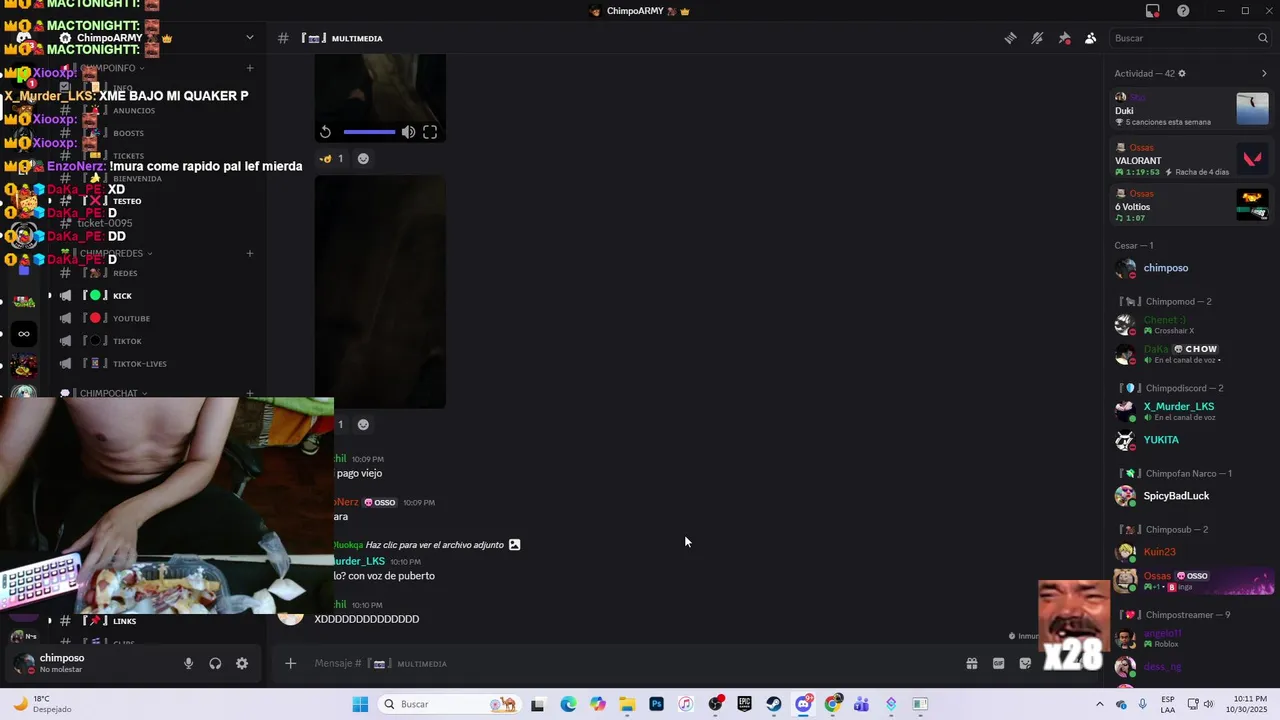Open Photoshop from the taskbar
Screen dimensions: 1280x720
pos(656,704)
